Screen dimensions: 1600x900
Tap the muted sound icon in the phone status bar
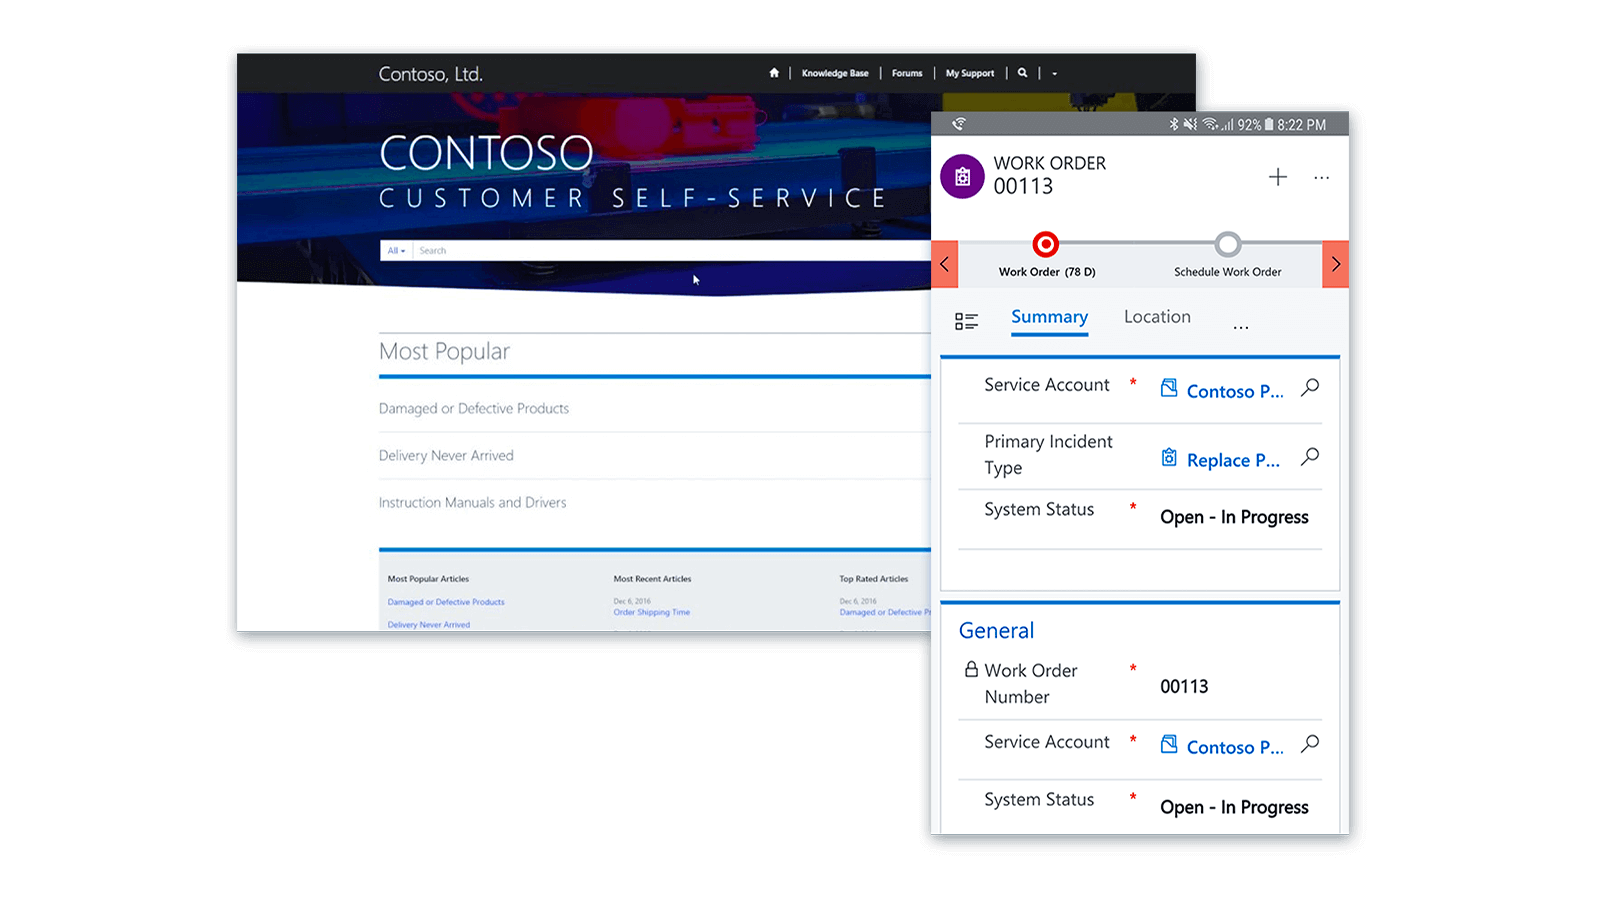pyautogui.click(x=1190, y=124)
